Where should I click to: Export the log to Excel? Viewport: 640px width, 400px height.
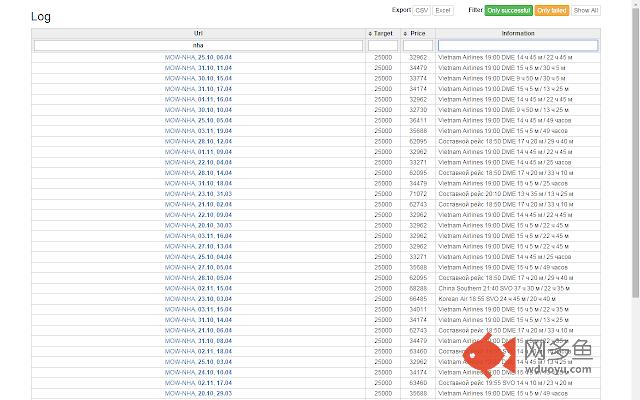[443, 10]
